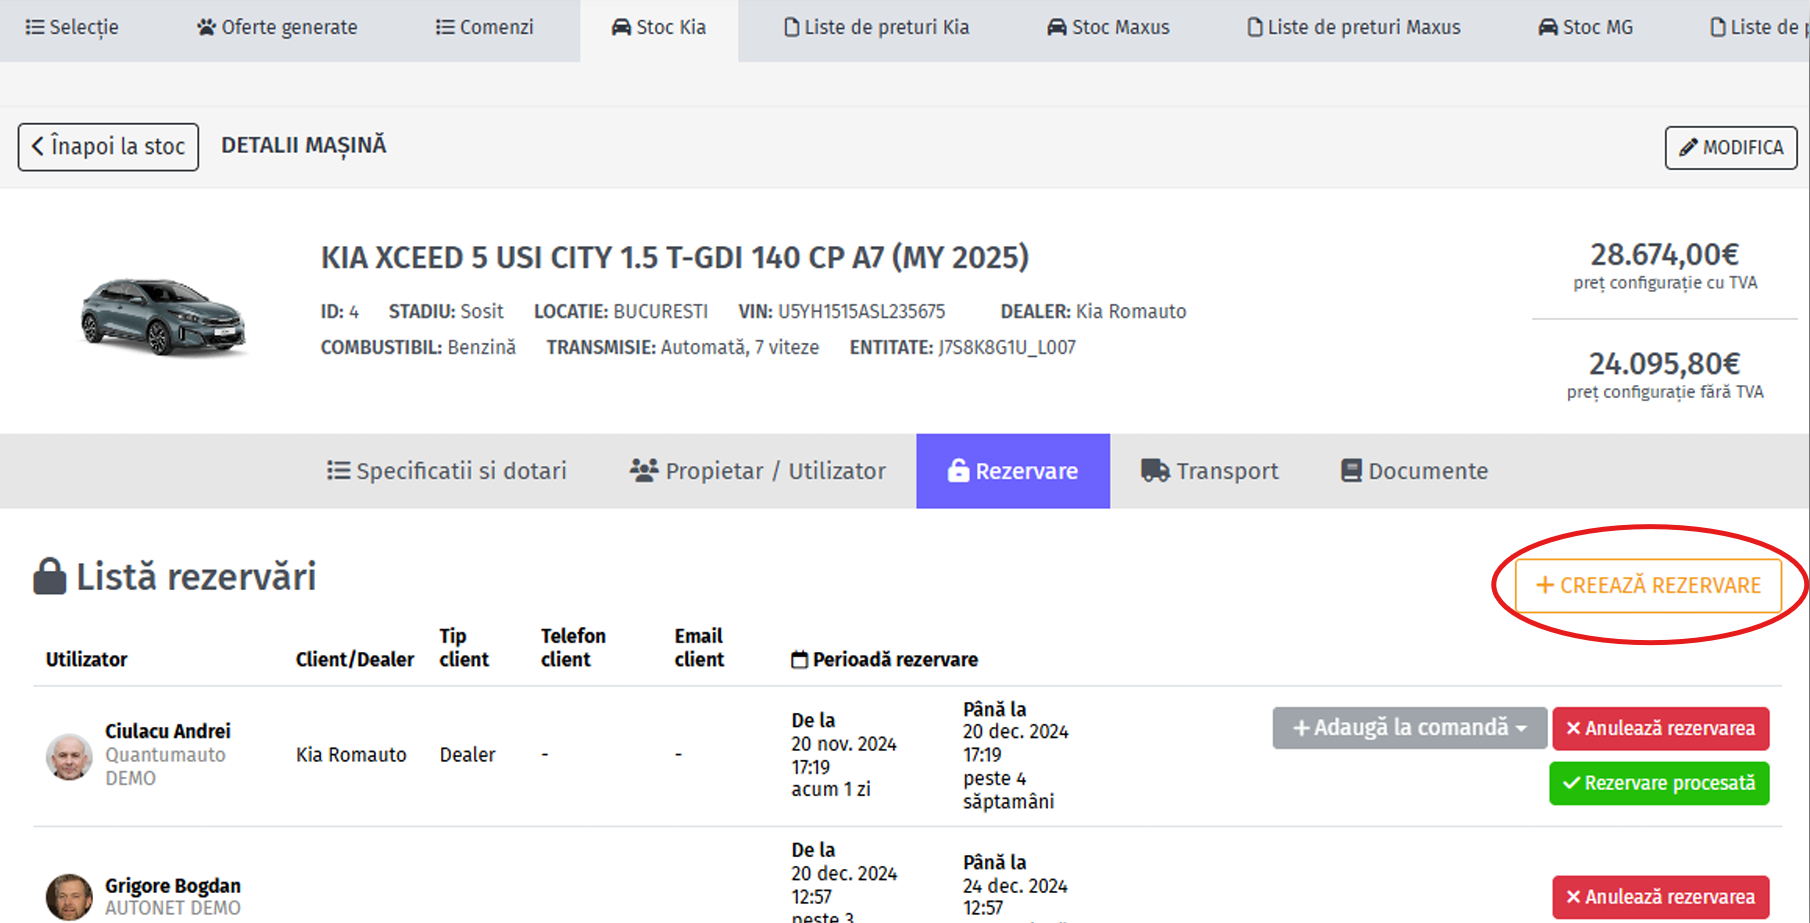Image resolution: width=1810 pixels, height=923 pixels.
Task: Click the pencil icon in MODIFICA
Action: (x=1688, y=148)
